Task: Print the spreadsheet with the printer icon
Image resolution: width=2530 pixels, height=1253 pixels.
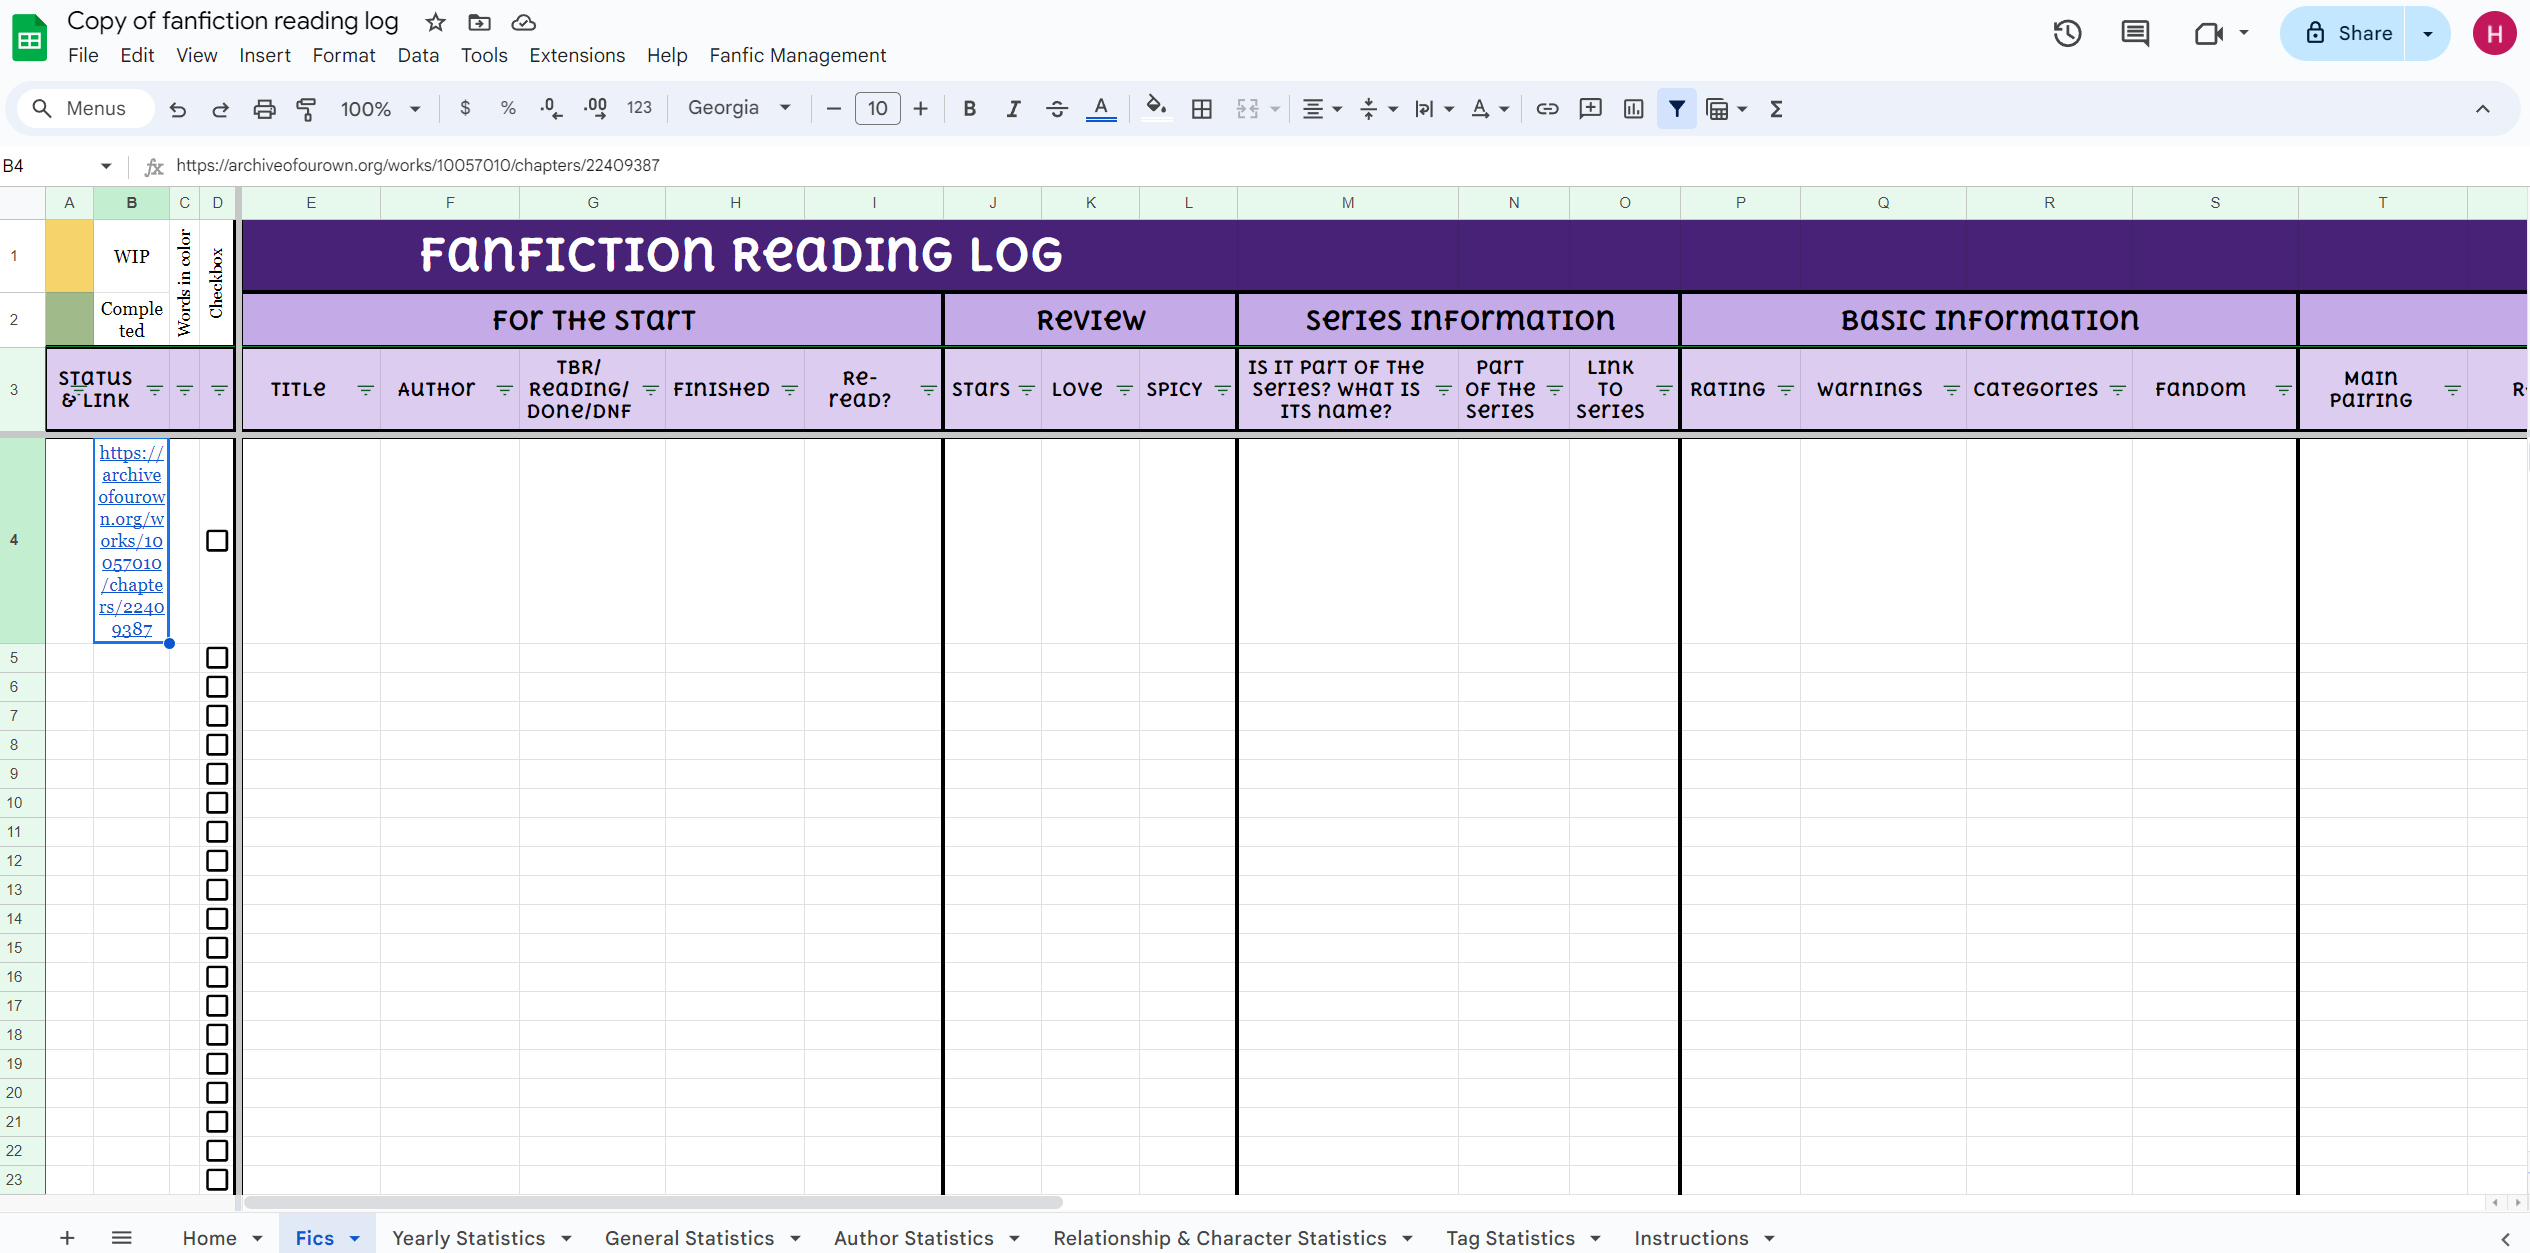Action: pos(264,109)
